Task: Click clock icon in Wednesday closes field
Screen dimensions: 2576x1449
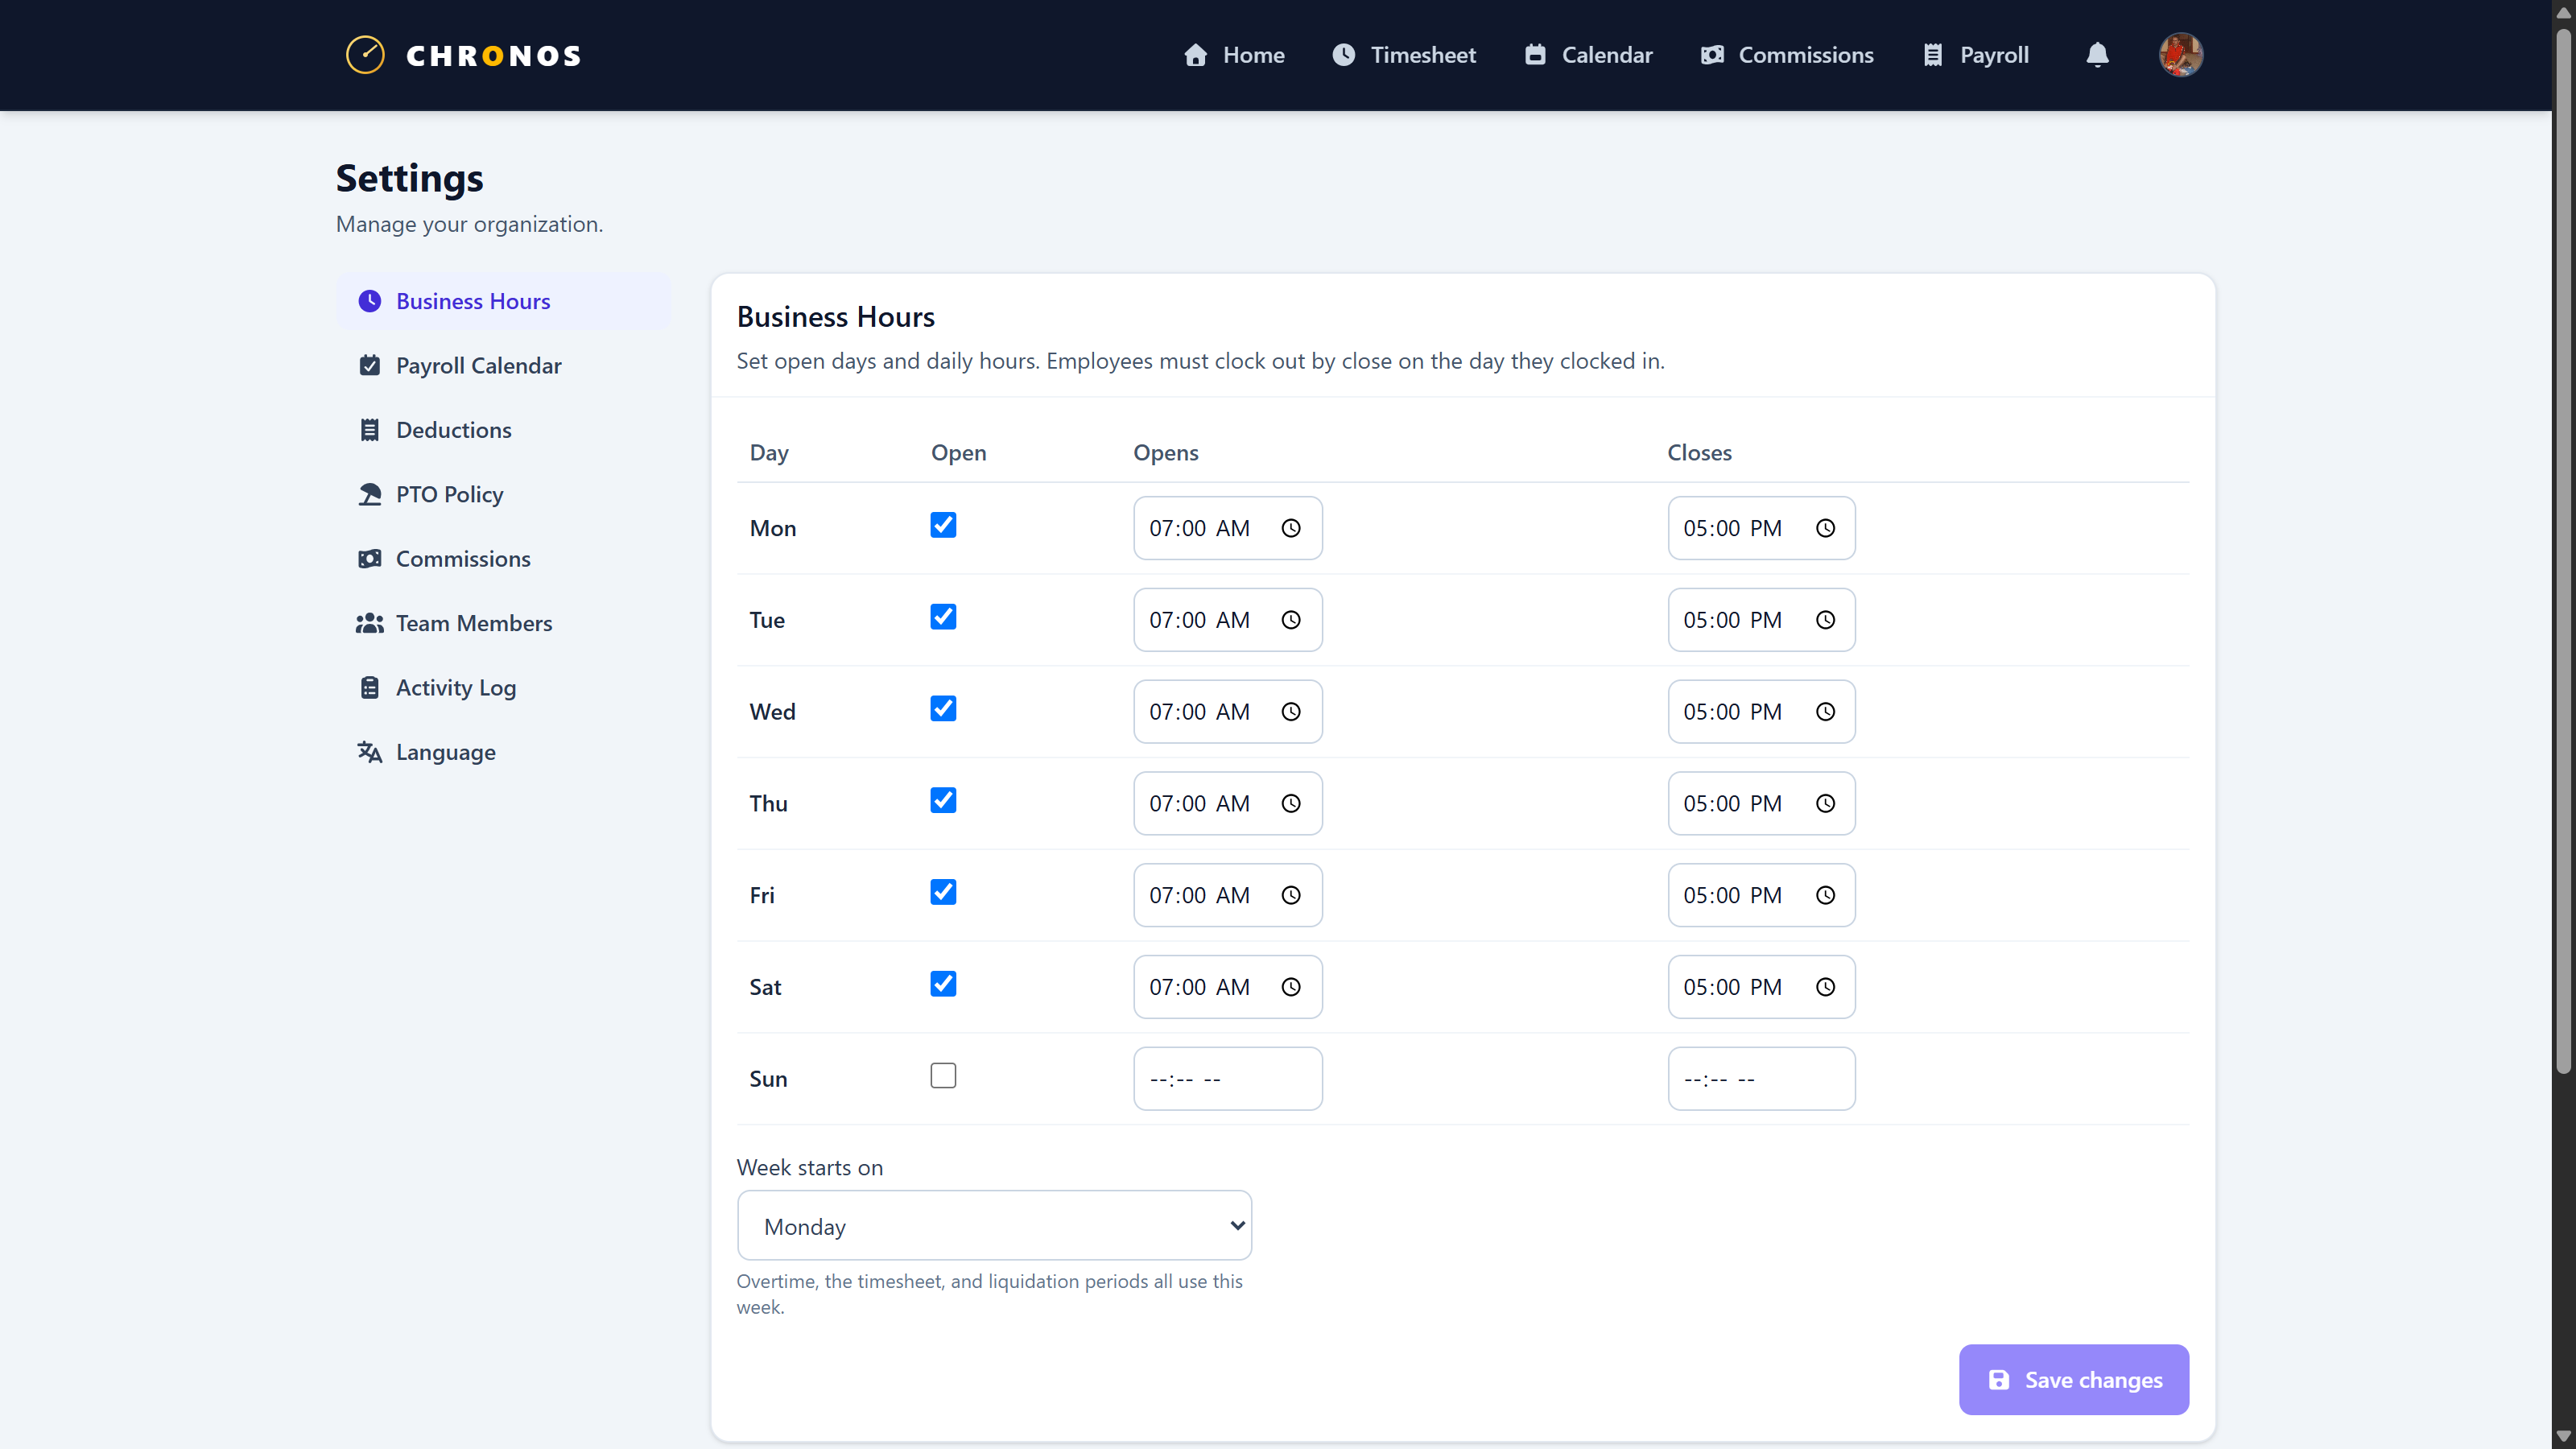Action: (1825, 712)
